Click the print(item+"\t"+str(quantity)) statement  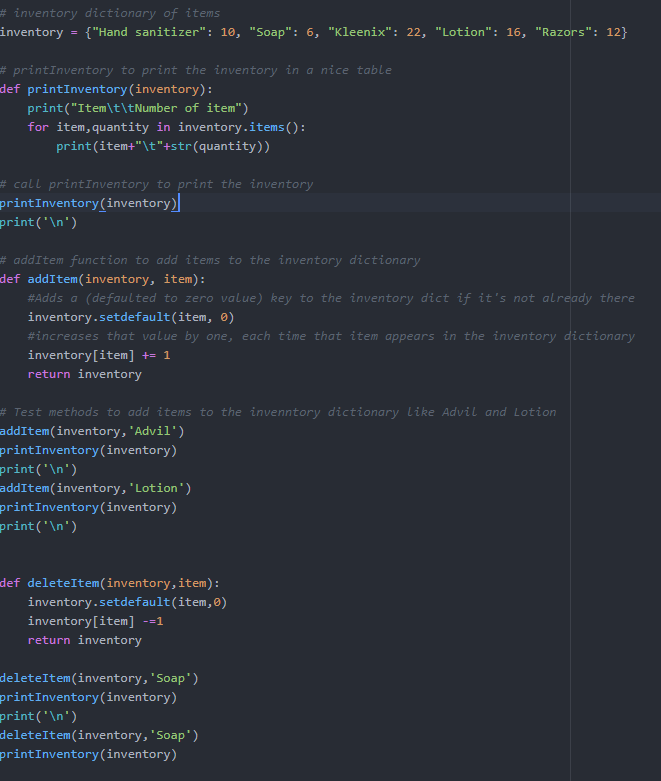pyautogui.click(x=163, y=146)
